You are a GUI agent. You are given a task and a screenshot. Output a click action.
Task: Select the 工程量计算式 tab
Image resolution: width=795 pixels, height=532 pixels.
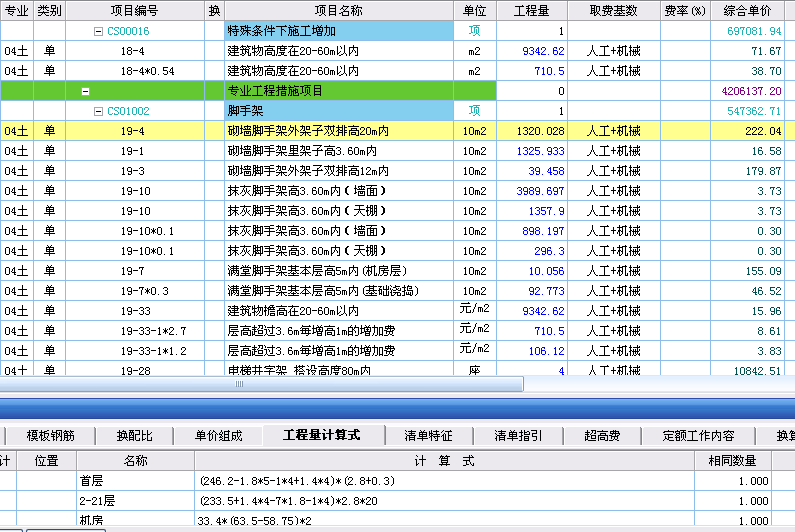(321, 435)
